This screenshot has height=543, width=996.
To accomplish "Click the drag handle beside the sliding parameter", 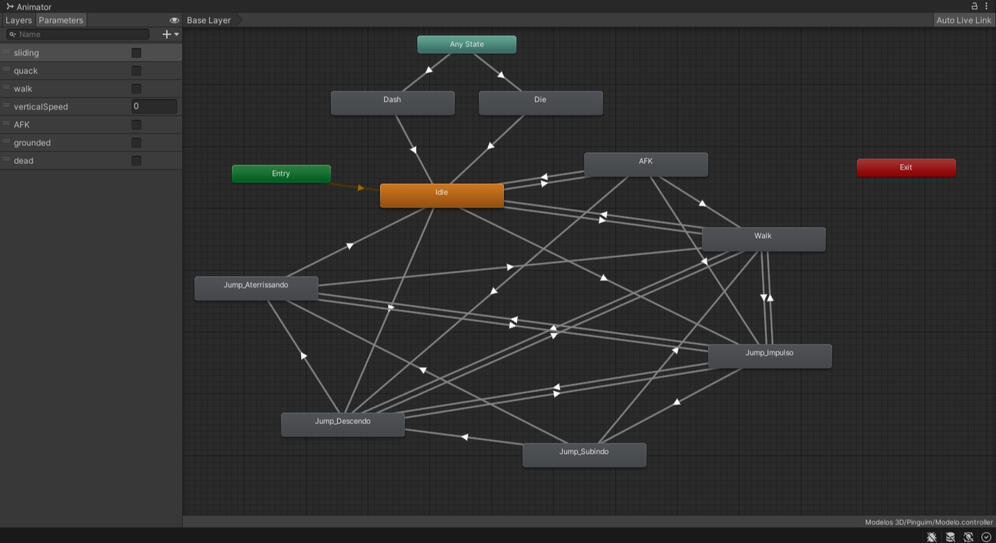I will (x=6, y=52).
